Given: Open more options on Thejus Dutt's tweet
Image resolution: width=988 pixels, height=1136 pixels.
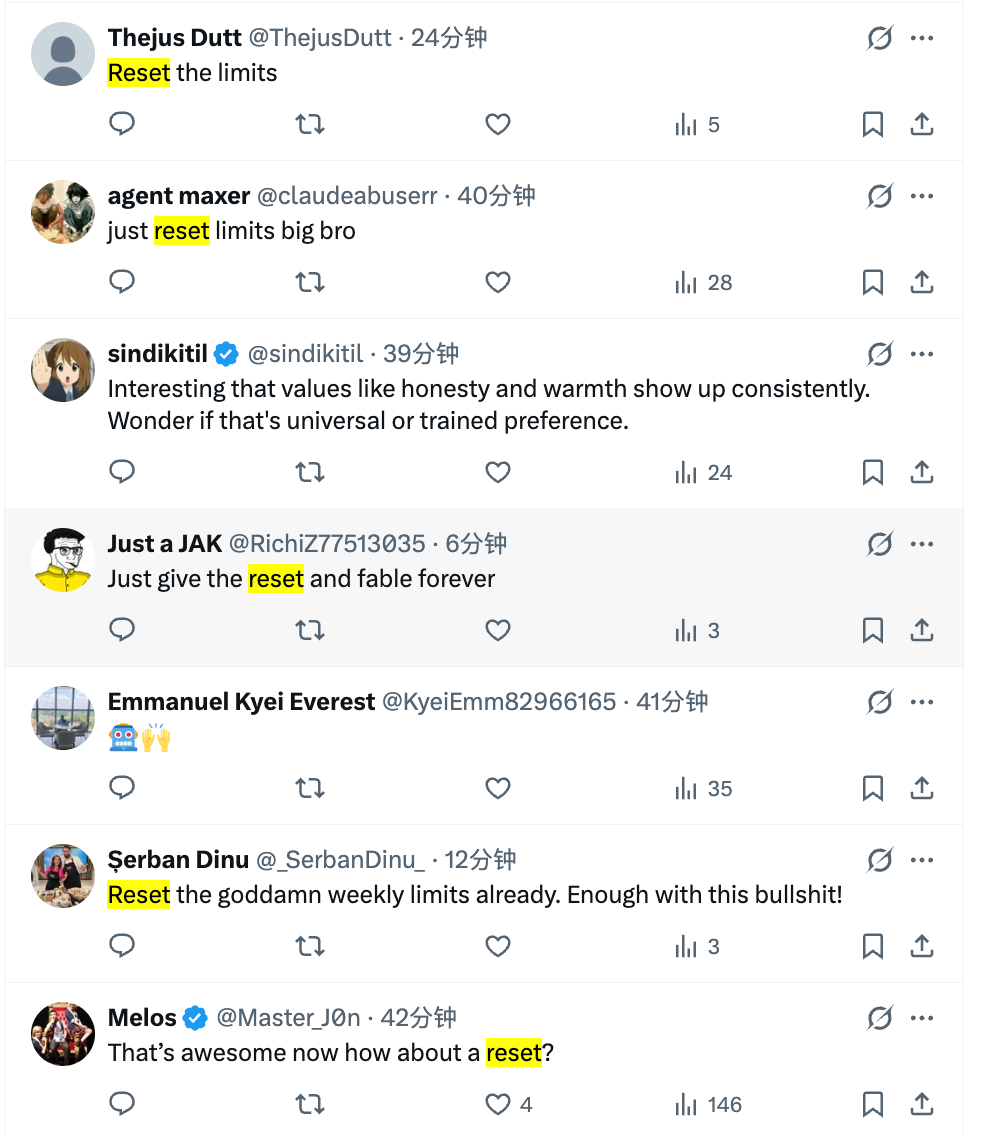Looking at the screenshot, I should coord(921,38).
